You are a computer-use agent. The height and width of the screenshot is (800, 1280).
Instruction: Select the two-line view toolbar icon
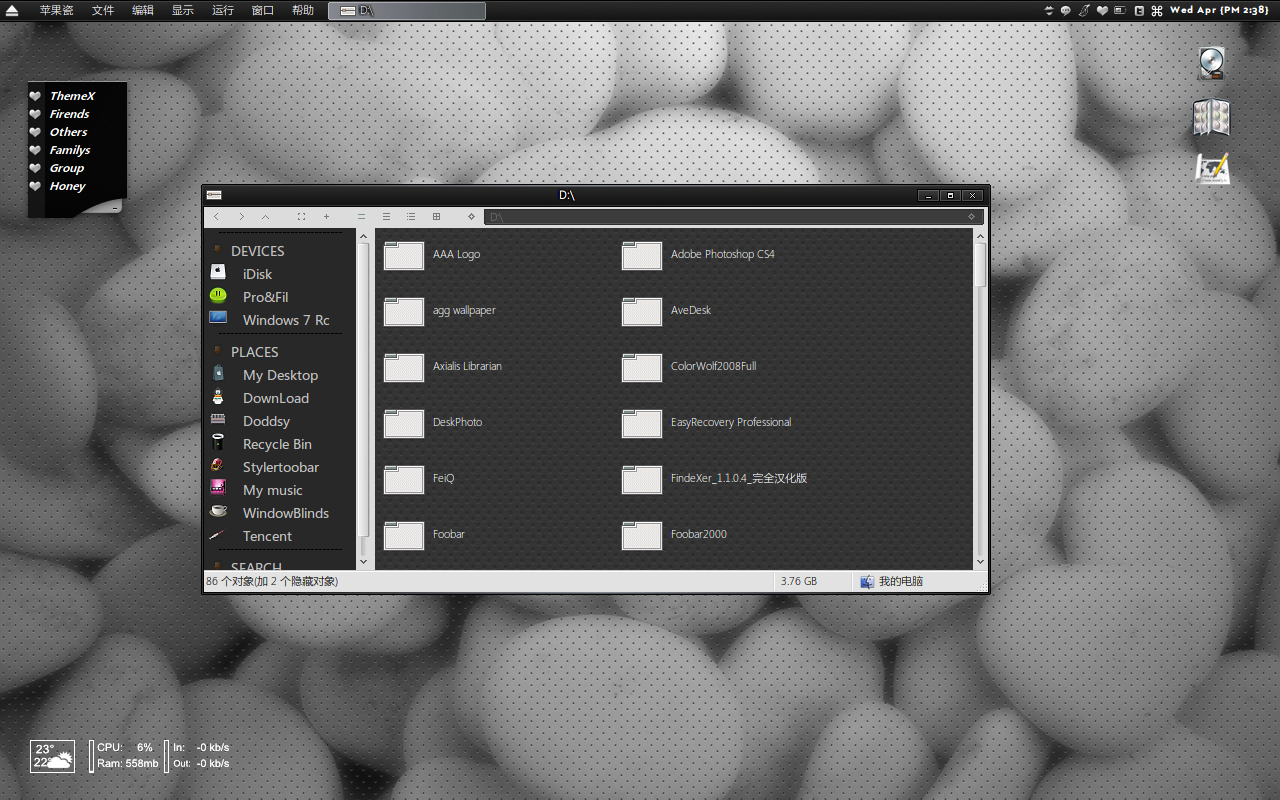click(361, 217)
